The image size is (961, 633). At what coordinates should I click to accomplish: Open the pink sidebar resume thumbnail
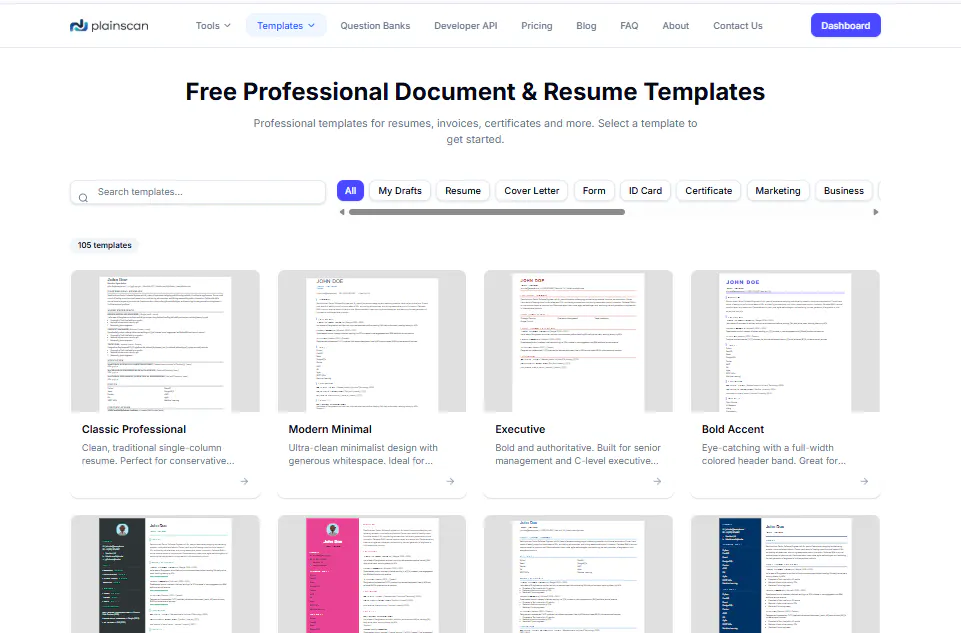(x=372, y=574)
